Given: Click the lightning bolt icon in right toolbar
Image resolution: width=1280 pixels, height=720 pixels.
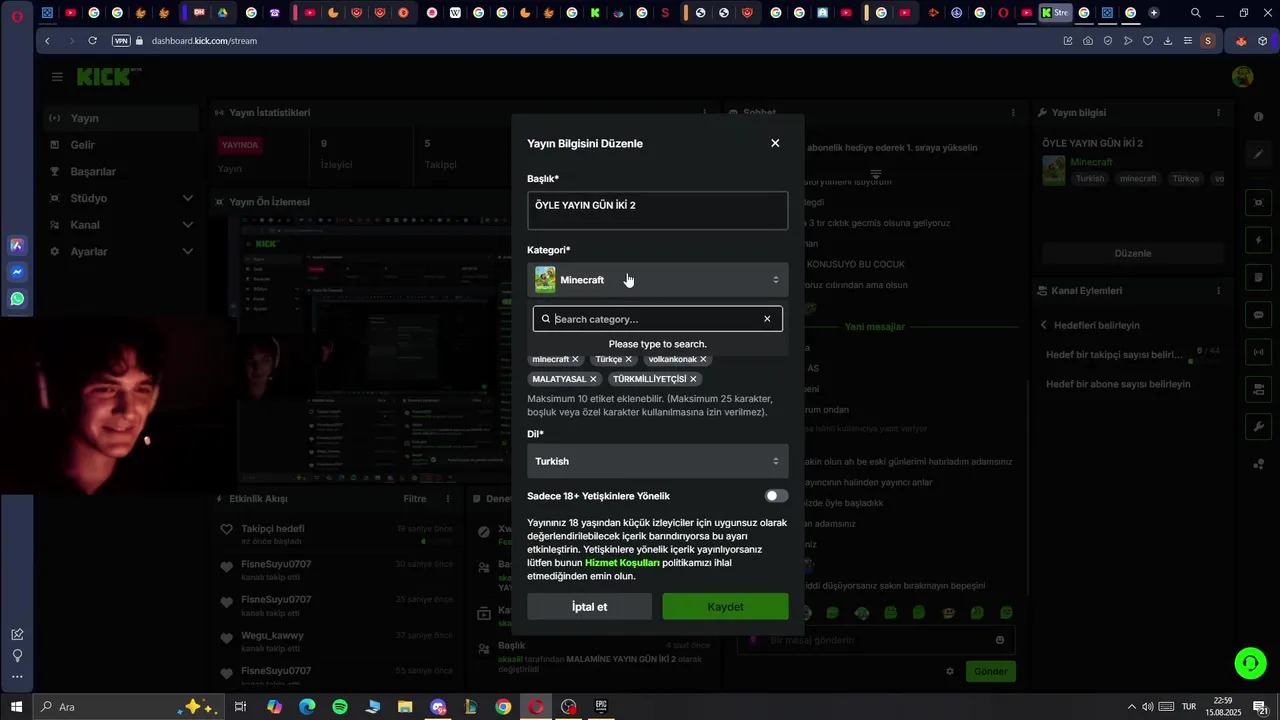Looking at the screenshot, I should [x=1258, y=240].
